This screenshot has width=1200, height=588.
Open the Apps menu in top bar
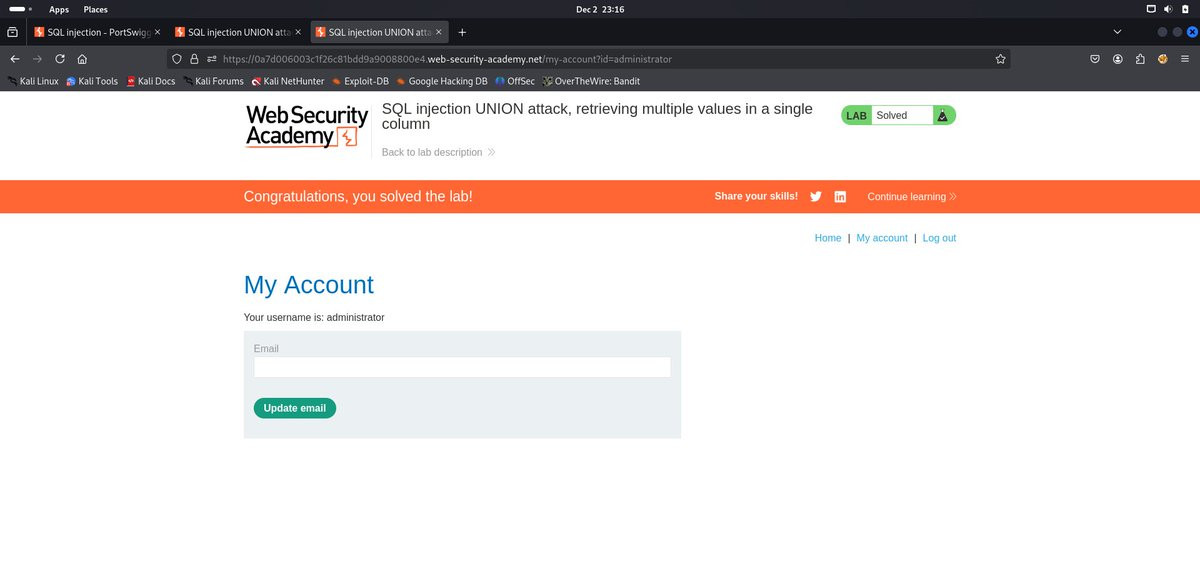click(59, 9)
